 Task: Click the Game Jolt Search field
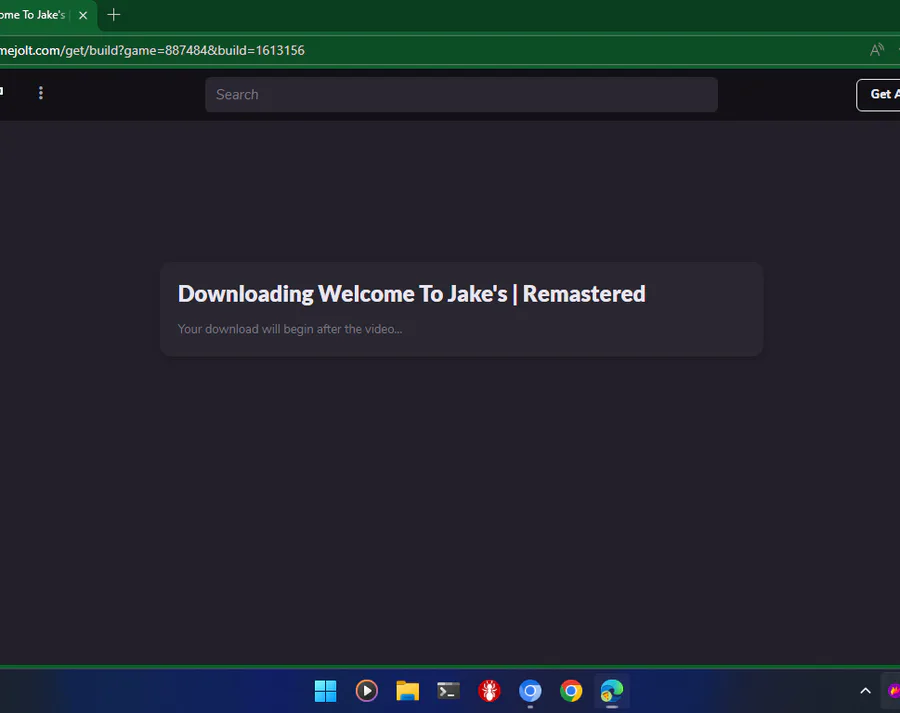pos(461,95)
